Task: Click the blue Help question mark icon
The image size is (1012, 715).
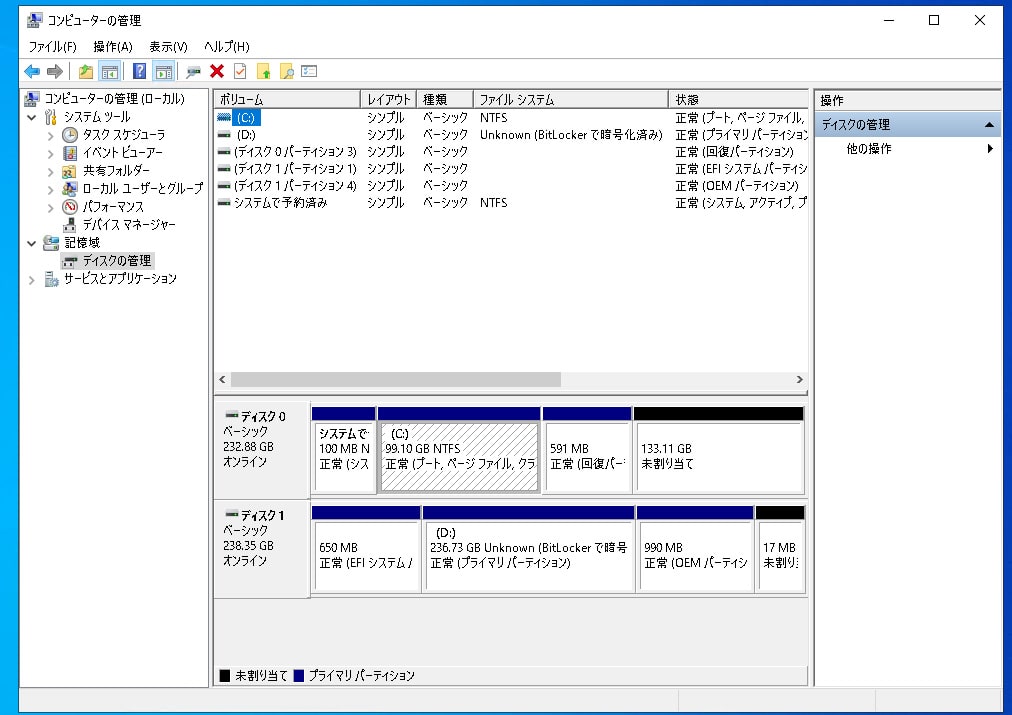Action: pyautogui.click(x=139, y=71)
